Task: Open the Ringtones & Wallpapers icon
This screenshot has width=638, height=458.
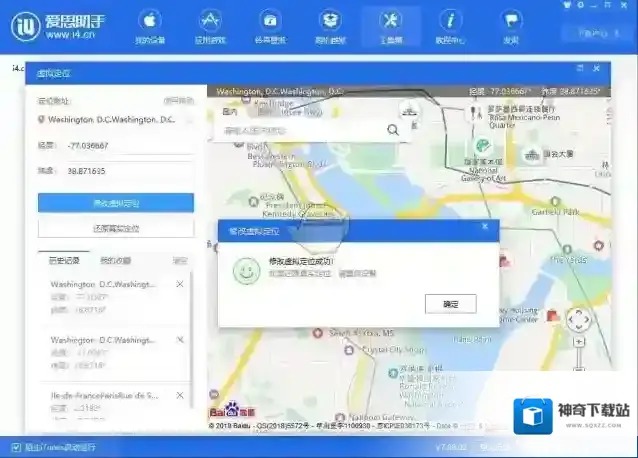Action: (x=269, y=25)
